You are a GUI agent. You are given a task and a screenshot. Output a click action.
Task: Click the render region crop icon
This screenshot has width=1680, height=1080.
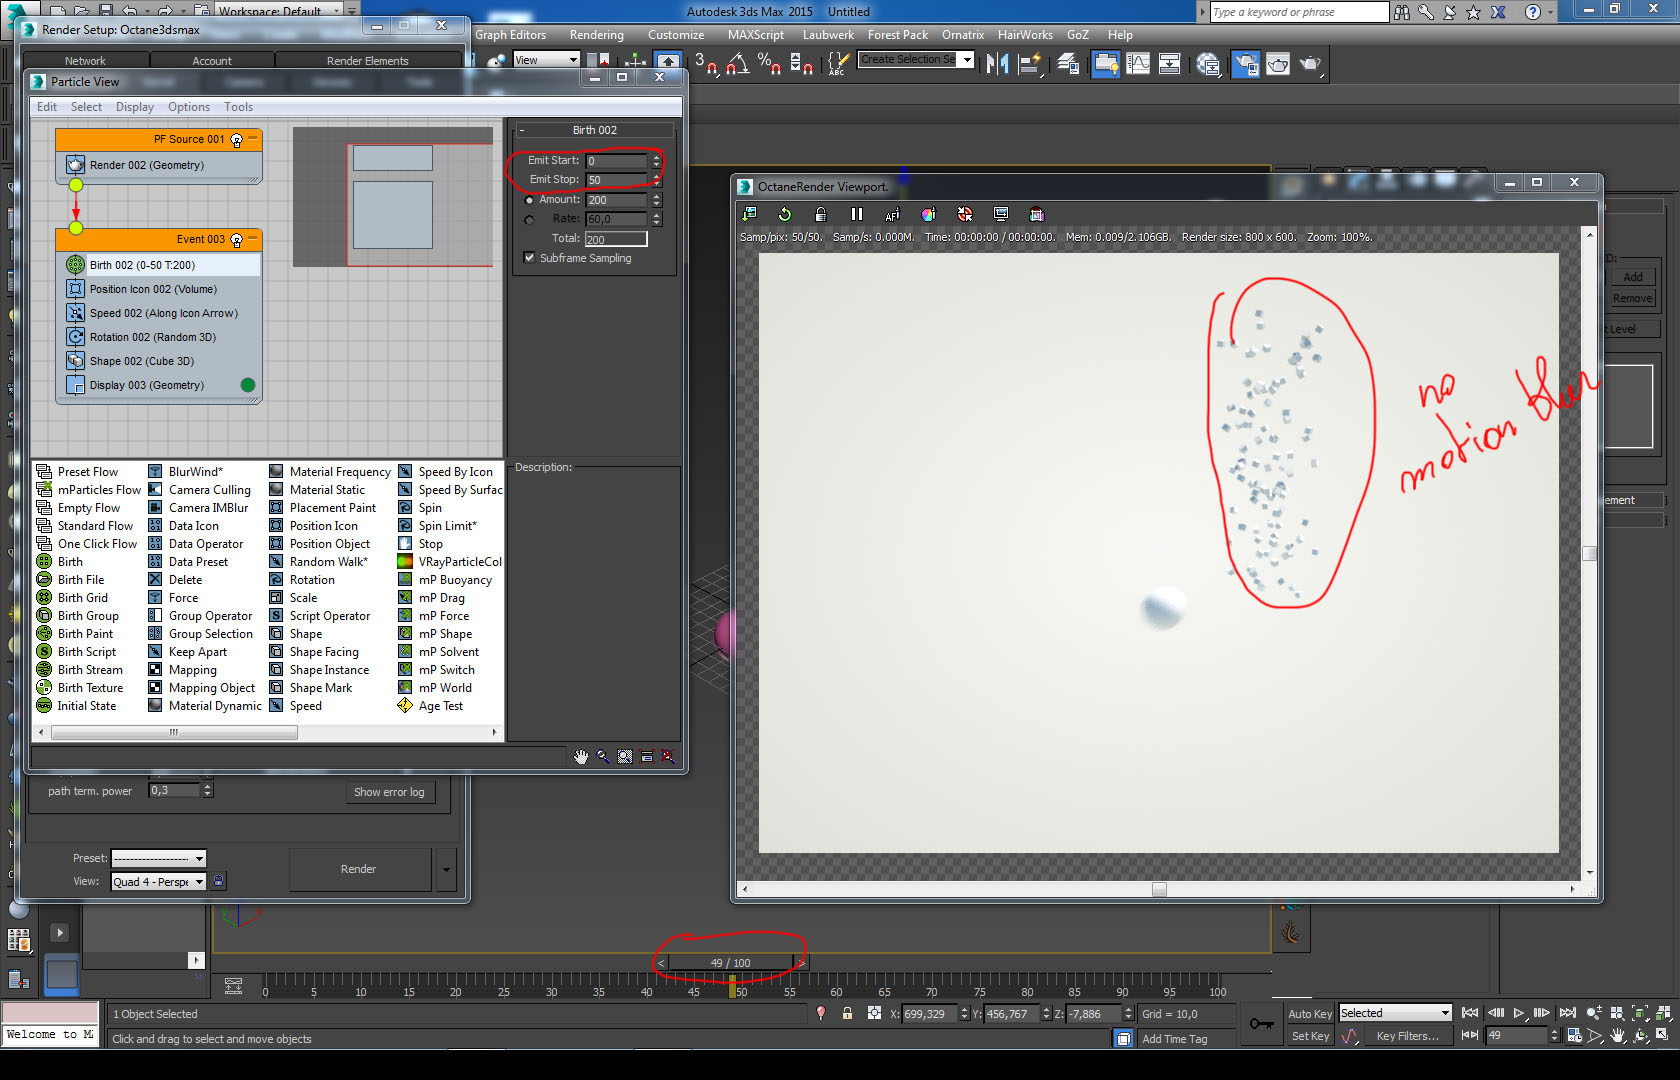(1036, 214)
